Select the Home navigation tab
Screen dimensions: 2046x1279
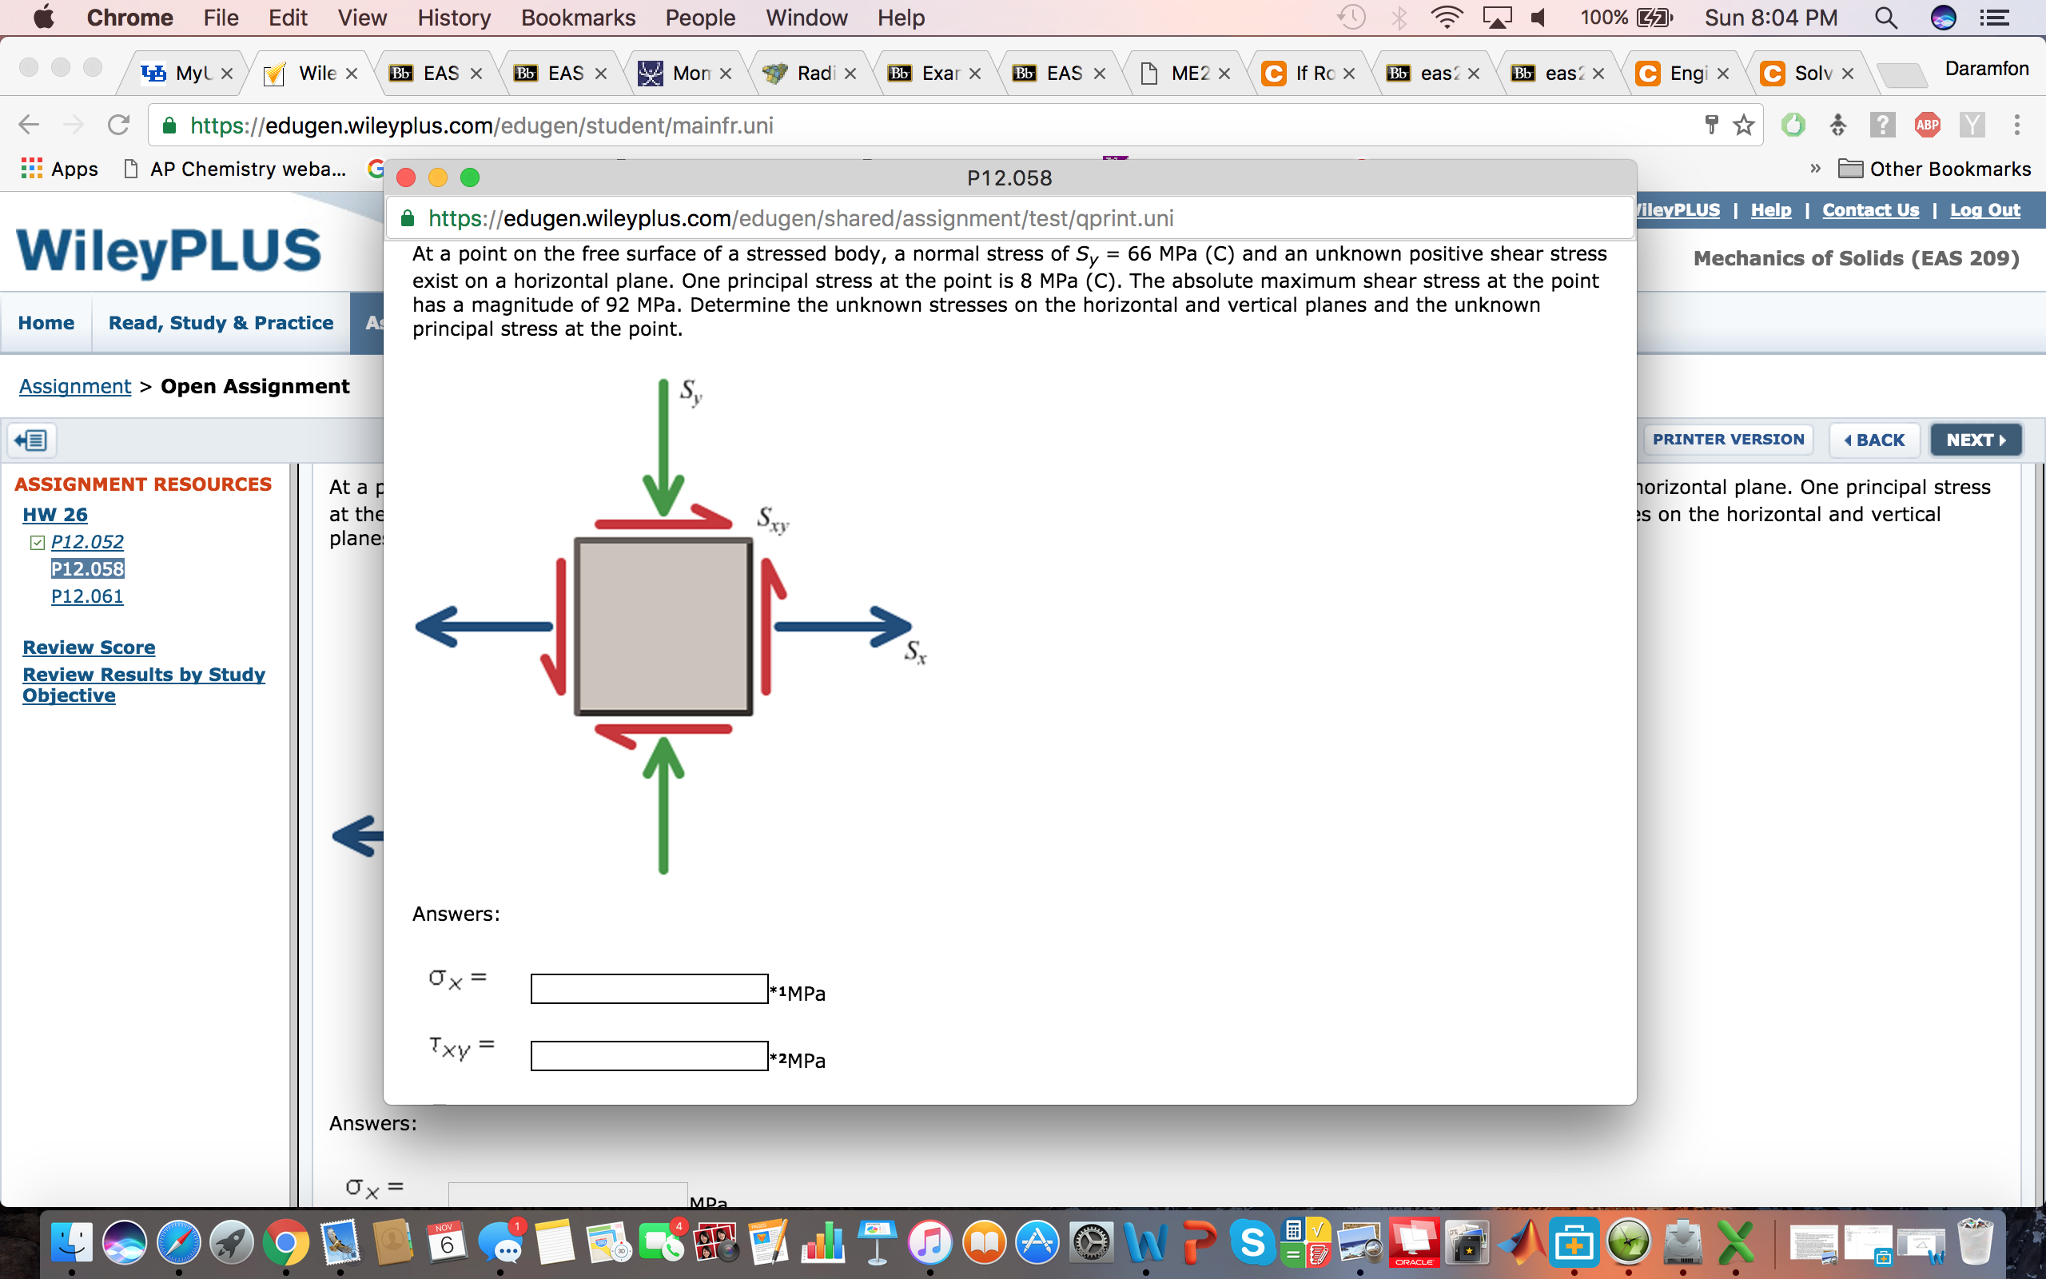(46, 323)
